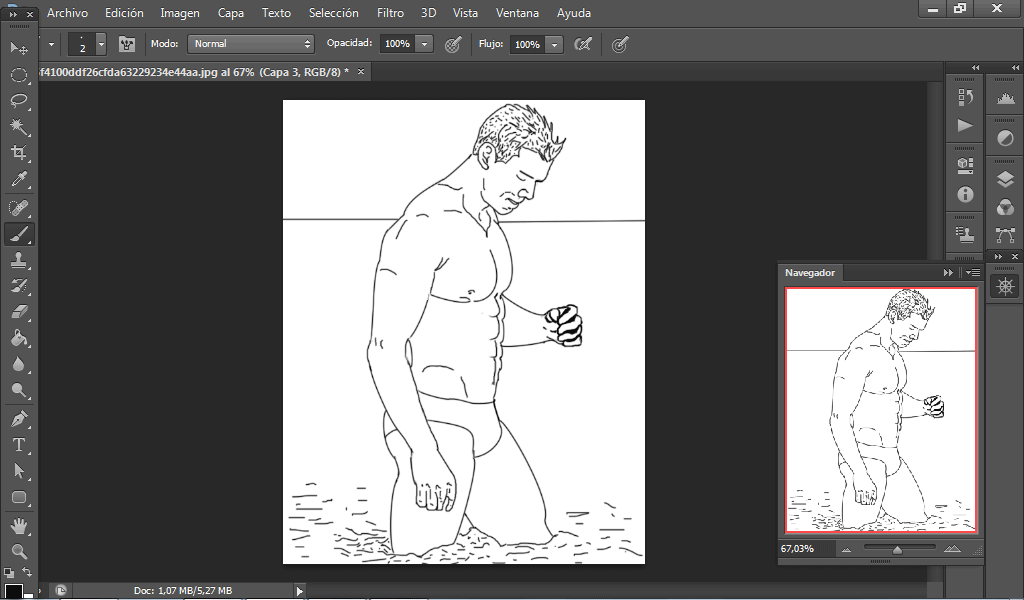The image size is (1024, 600).
Task: Reset default foreground and background colors
Action: (x=8, y=573)
